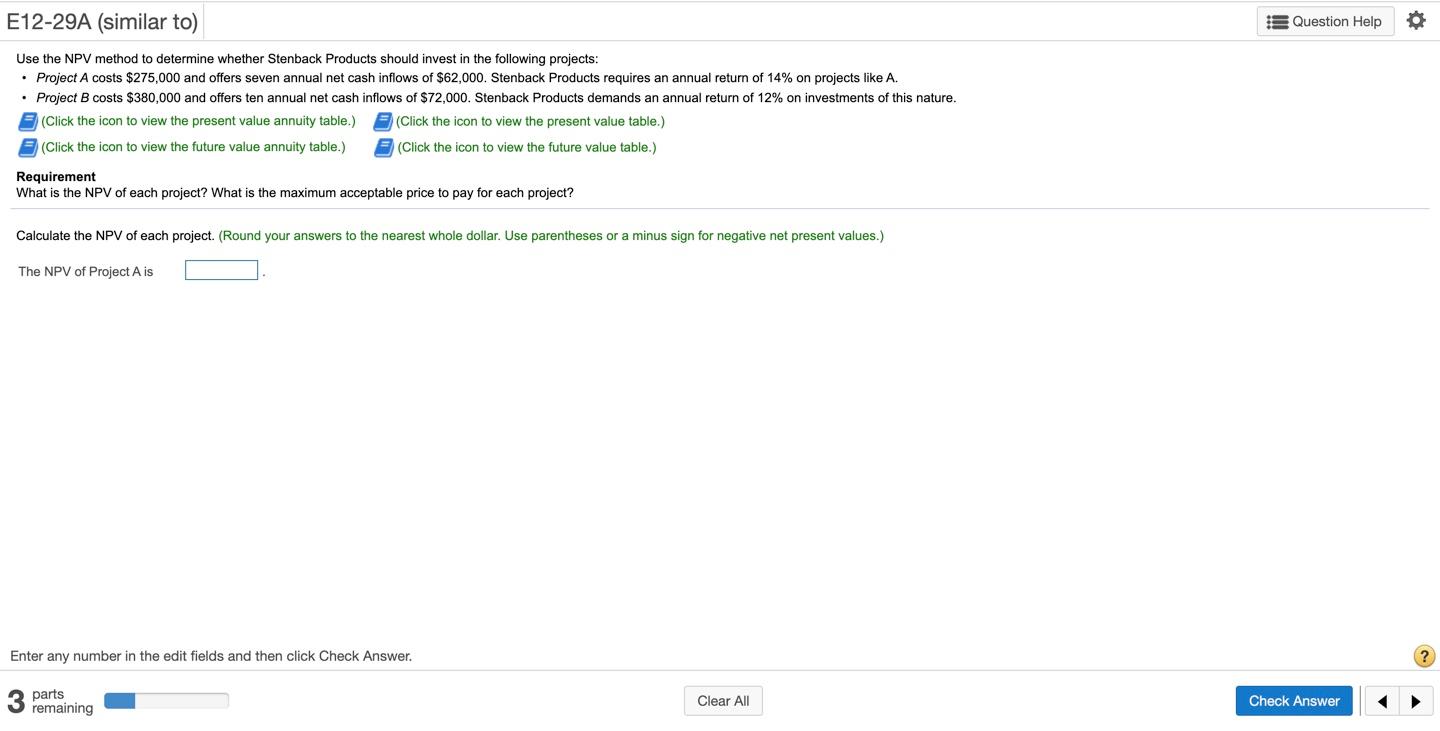Click the future value table link text
Screen dimensions: 1440x731
(x=525, y=147)
